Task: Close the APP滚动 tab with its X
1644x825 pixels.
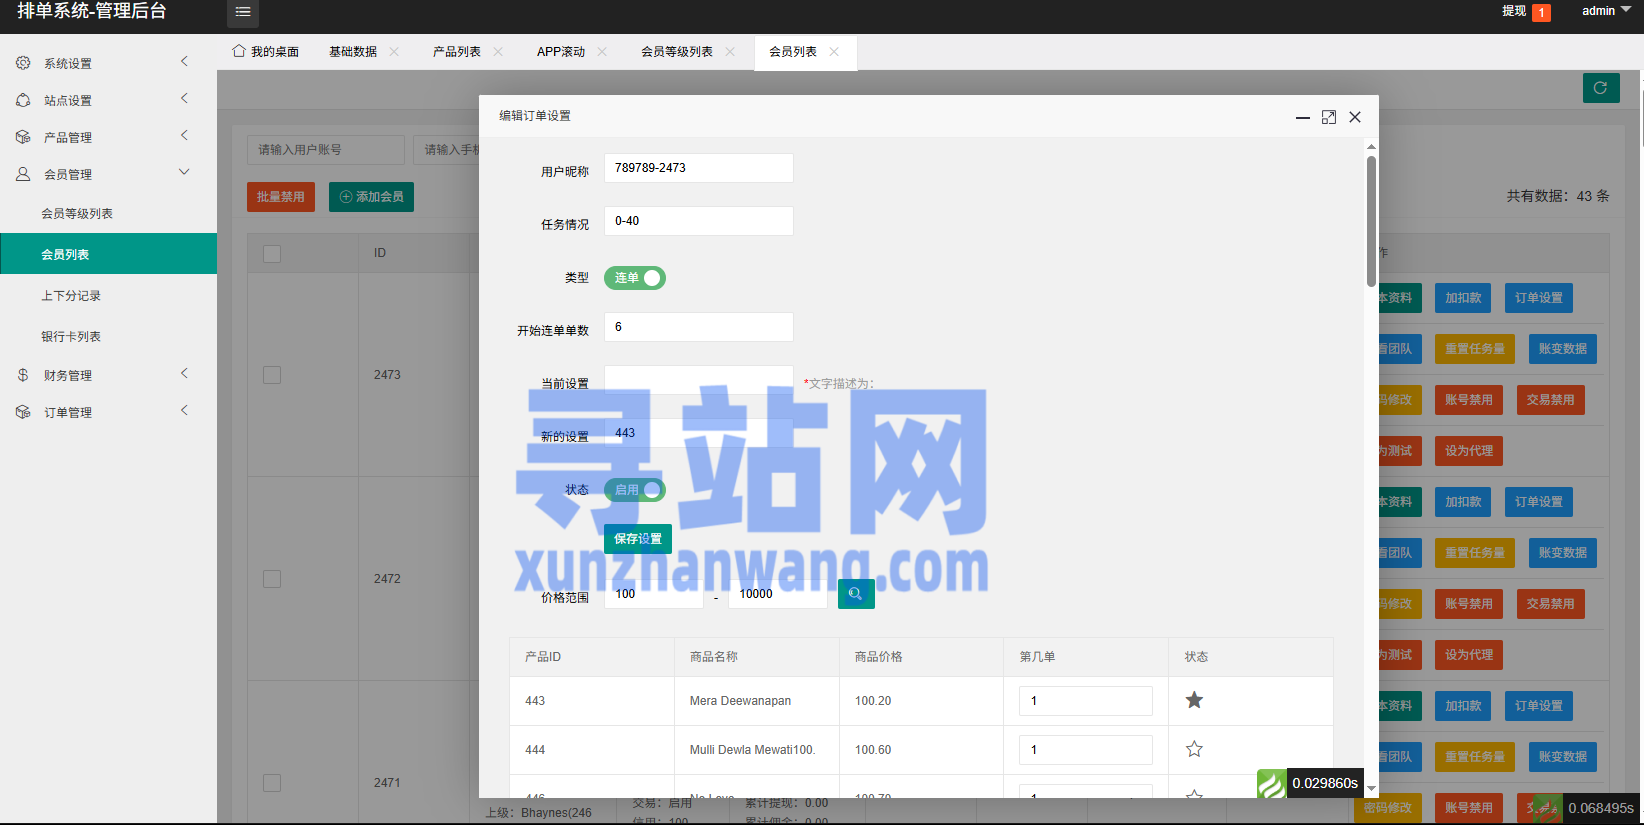Action: coord(602,52)
